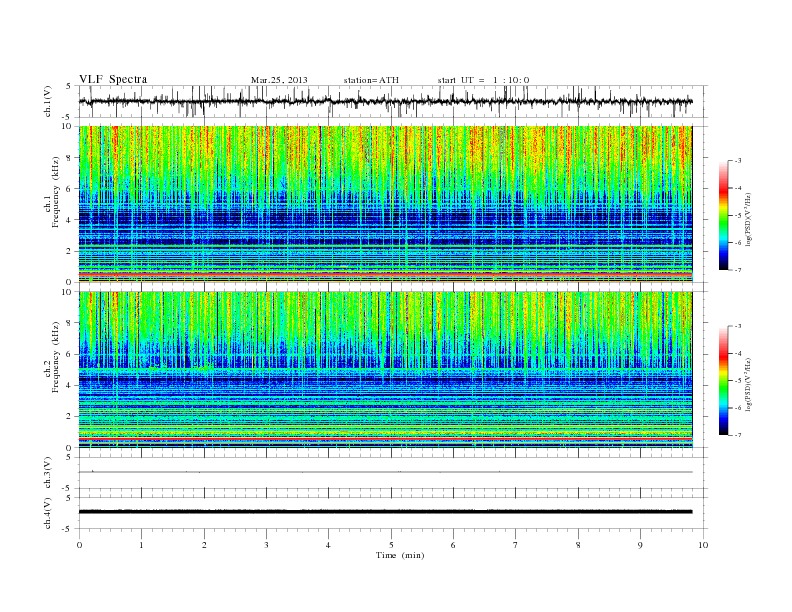
Task: Click the "0" tick on the time axis
Action: (79, 545)
